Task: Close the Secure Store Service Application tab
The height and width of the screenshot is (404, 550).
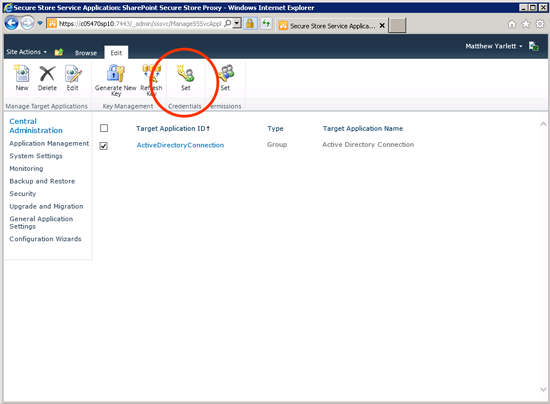Action: point(382,25)
